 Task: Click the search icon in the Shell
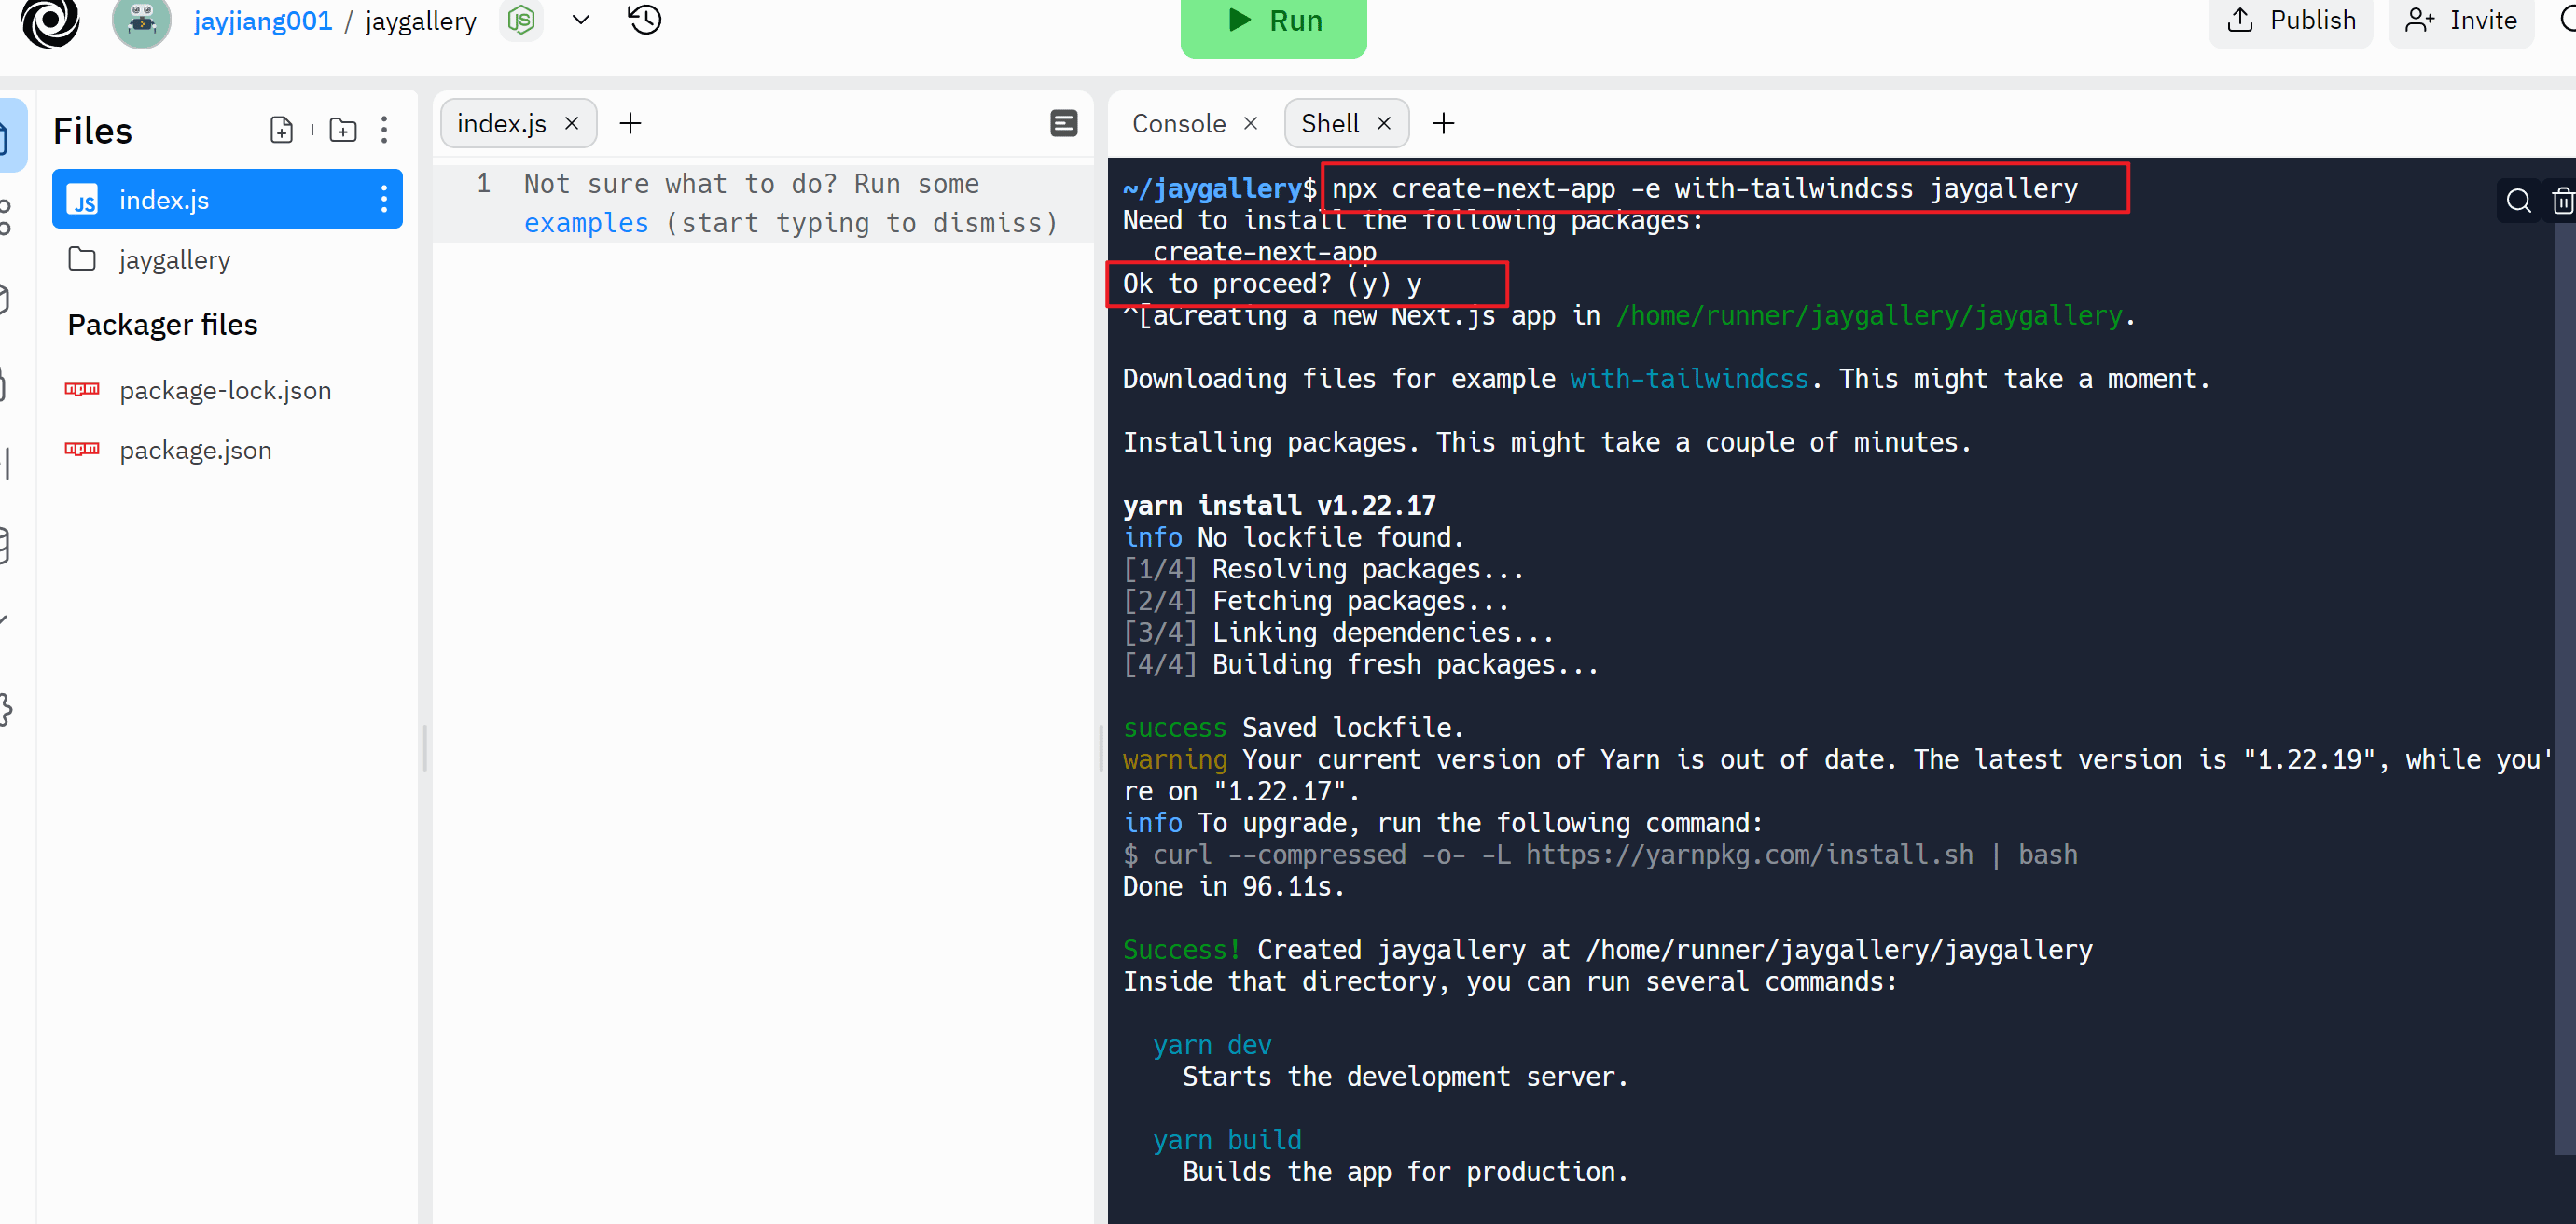pyautogui.click(x=2518, y=202)
